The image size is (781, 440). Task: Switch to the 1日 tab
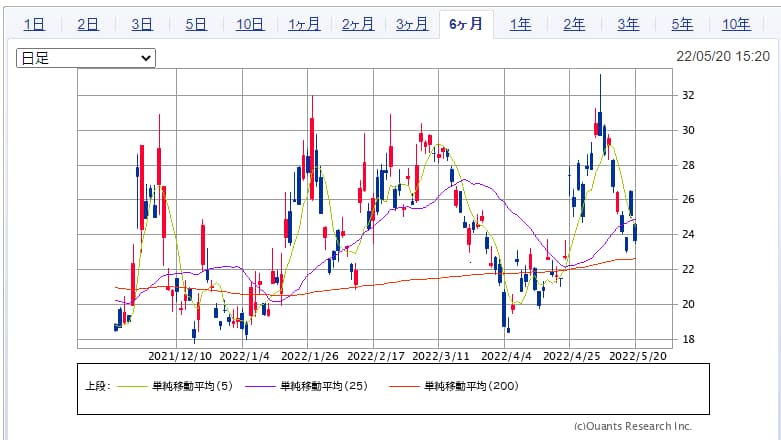point(34,24)
